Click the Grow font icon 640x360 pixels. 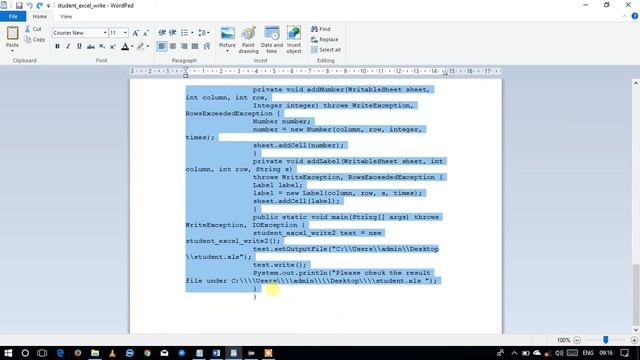click(136, 33)
